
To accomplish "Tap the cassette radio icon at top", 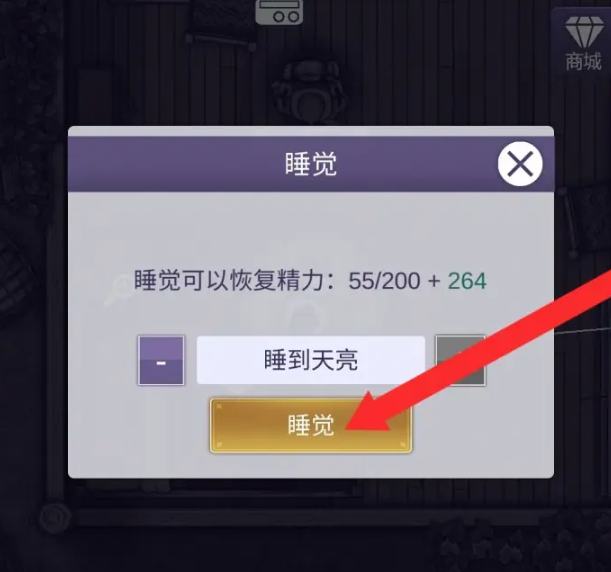I will [279, 12].
